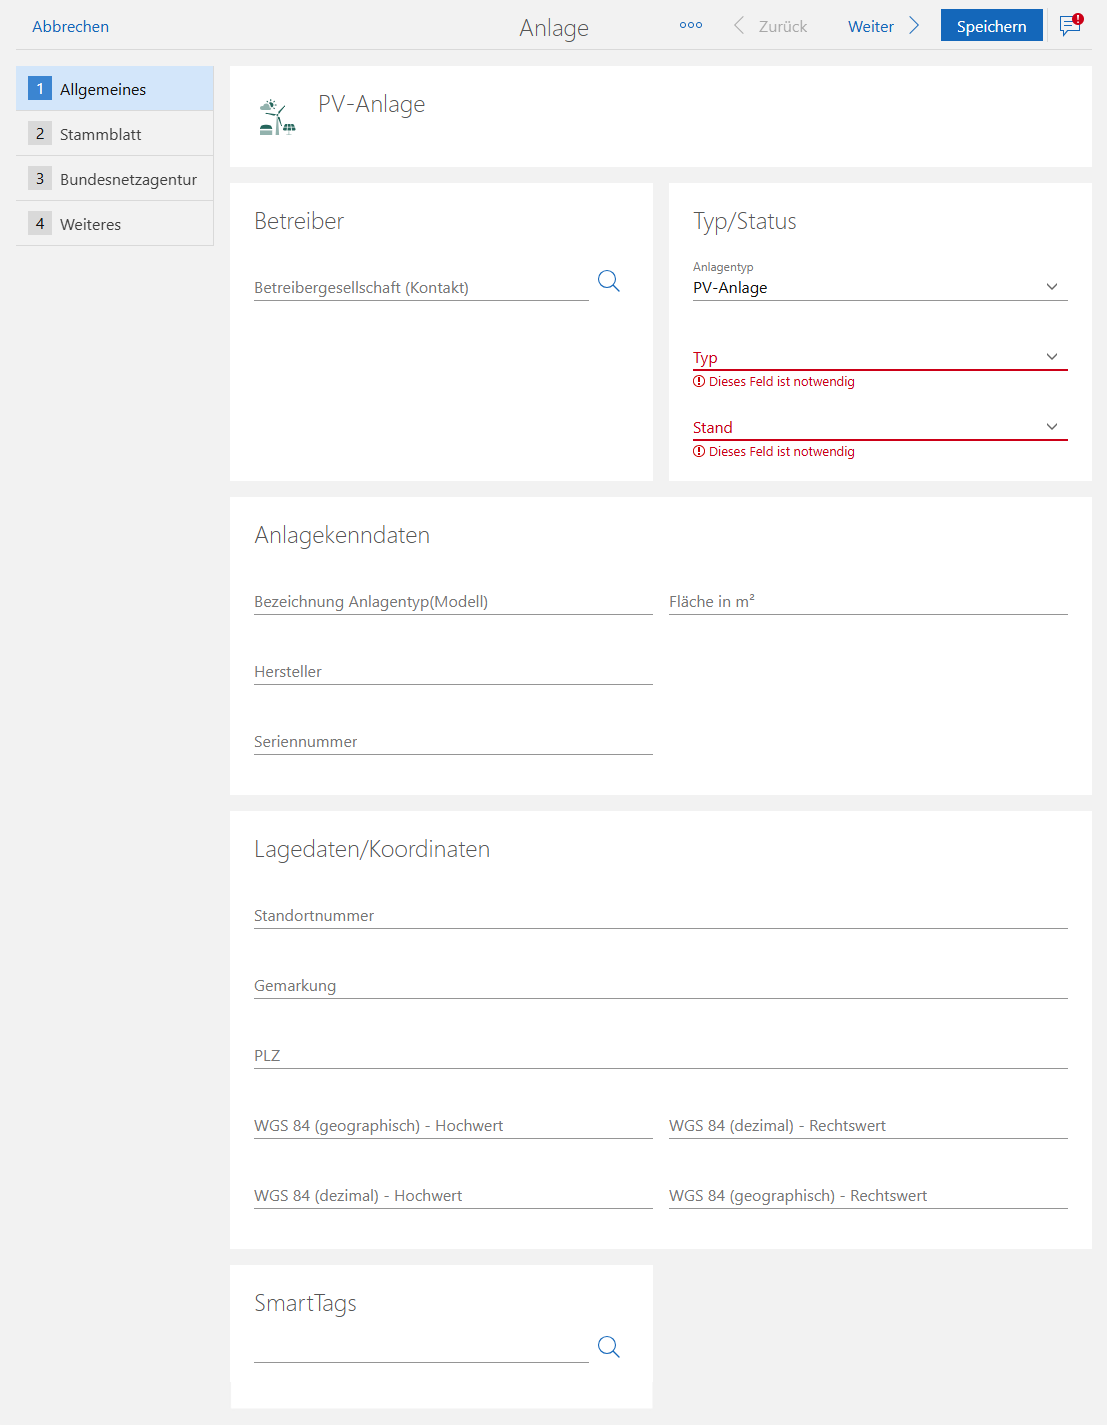Click the Weiter link
1107x1425 pixels.
click(x=870, y=26)
